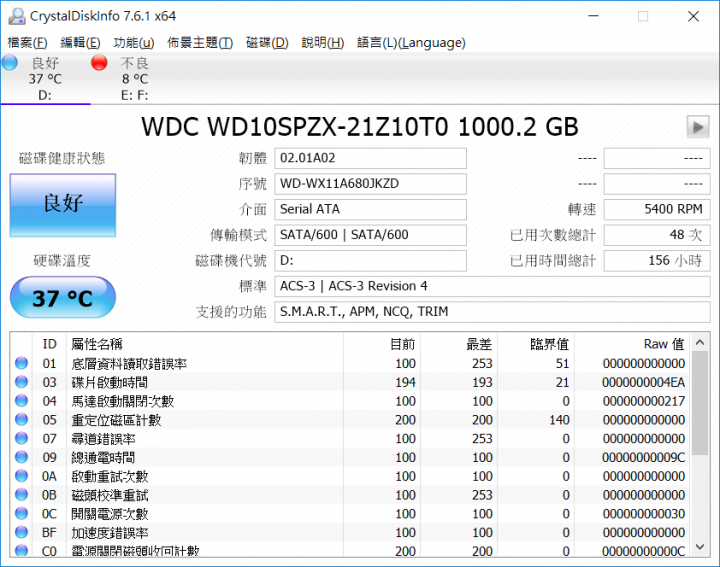The height and width of the screenshot is (567, 720).
Task: Select the 碟片啟動時間 attribute row
Action: click(350, 382)
